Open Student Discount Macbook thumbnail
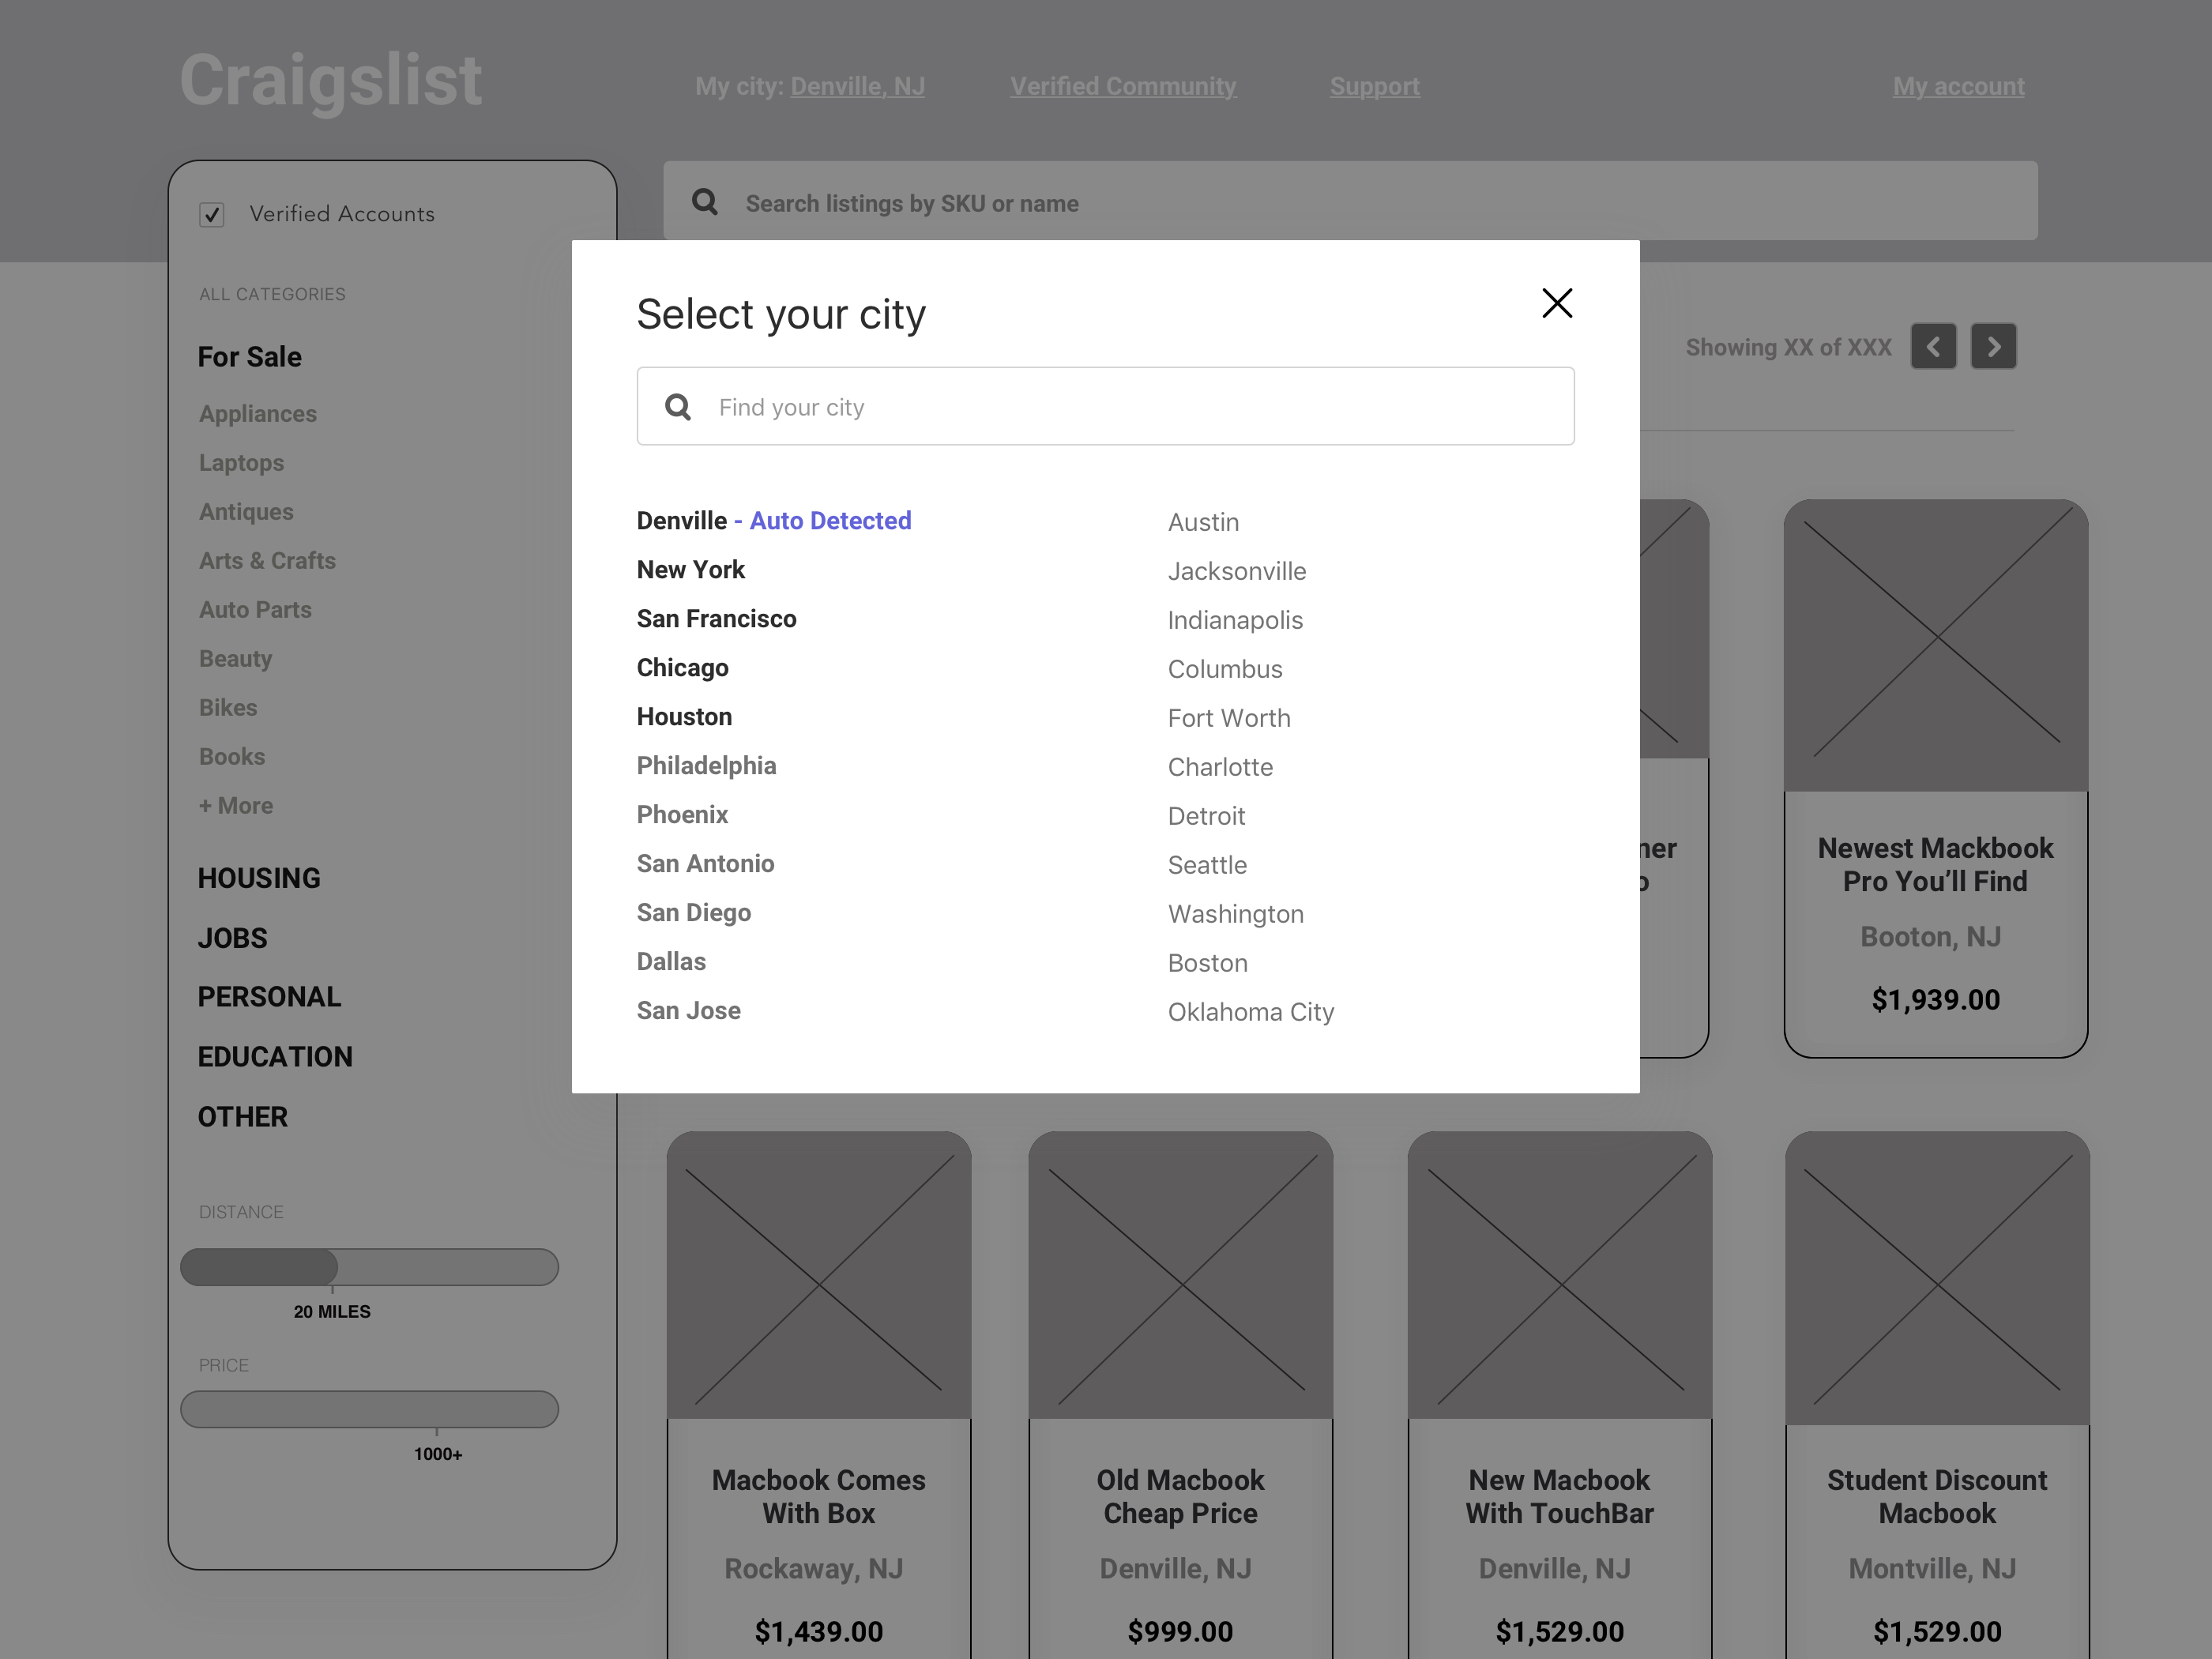This screenshot has width=2212, height=1659. [1938, 1278]
